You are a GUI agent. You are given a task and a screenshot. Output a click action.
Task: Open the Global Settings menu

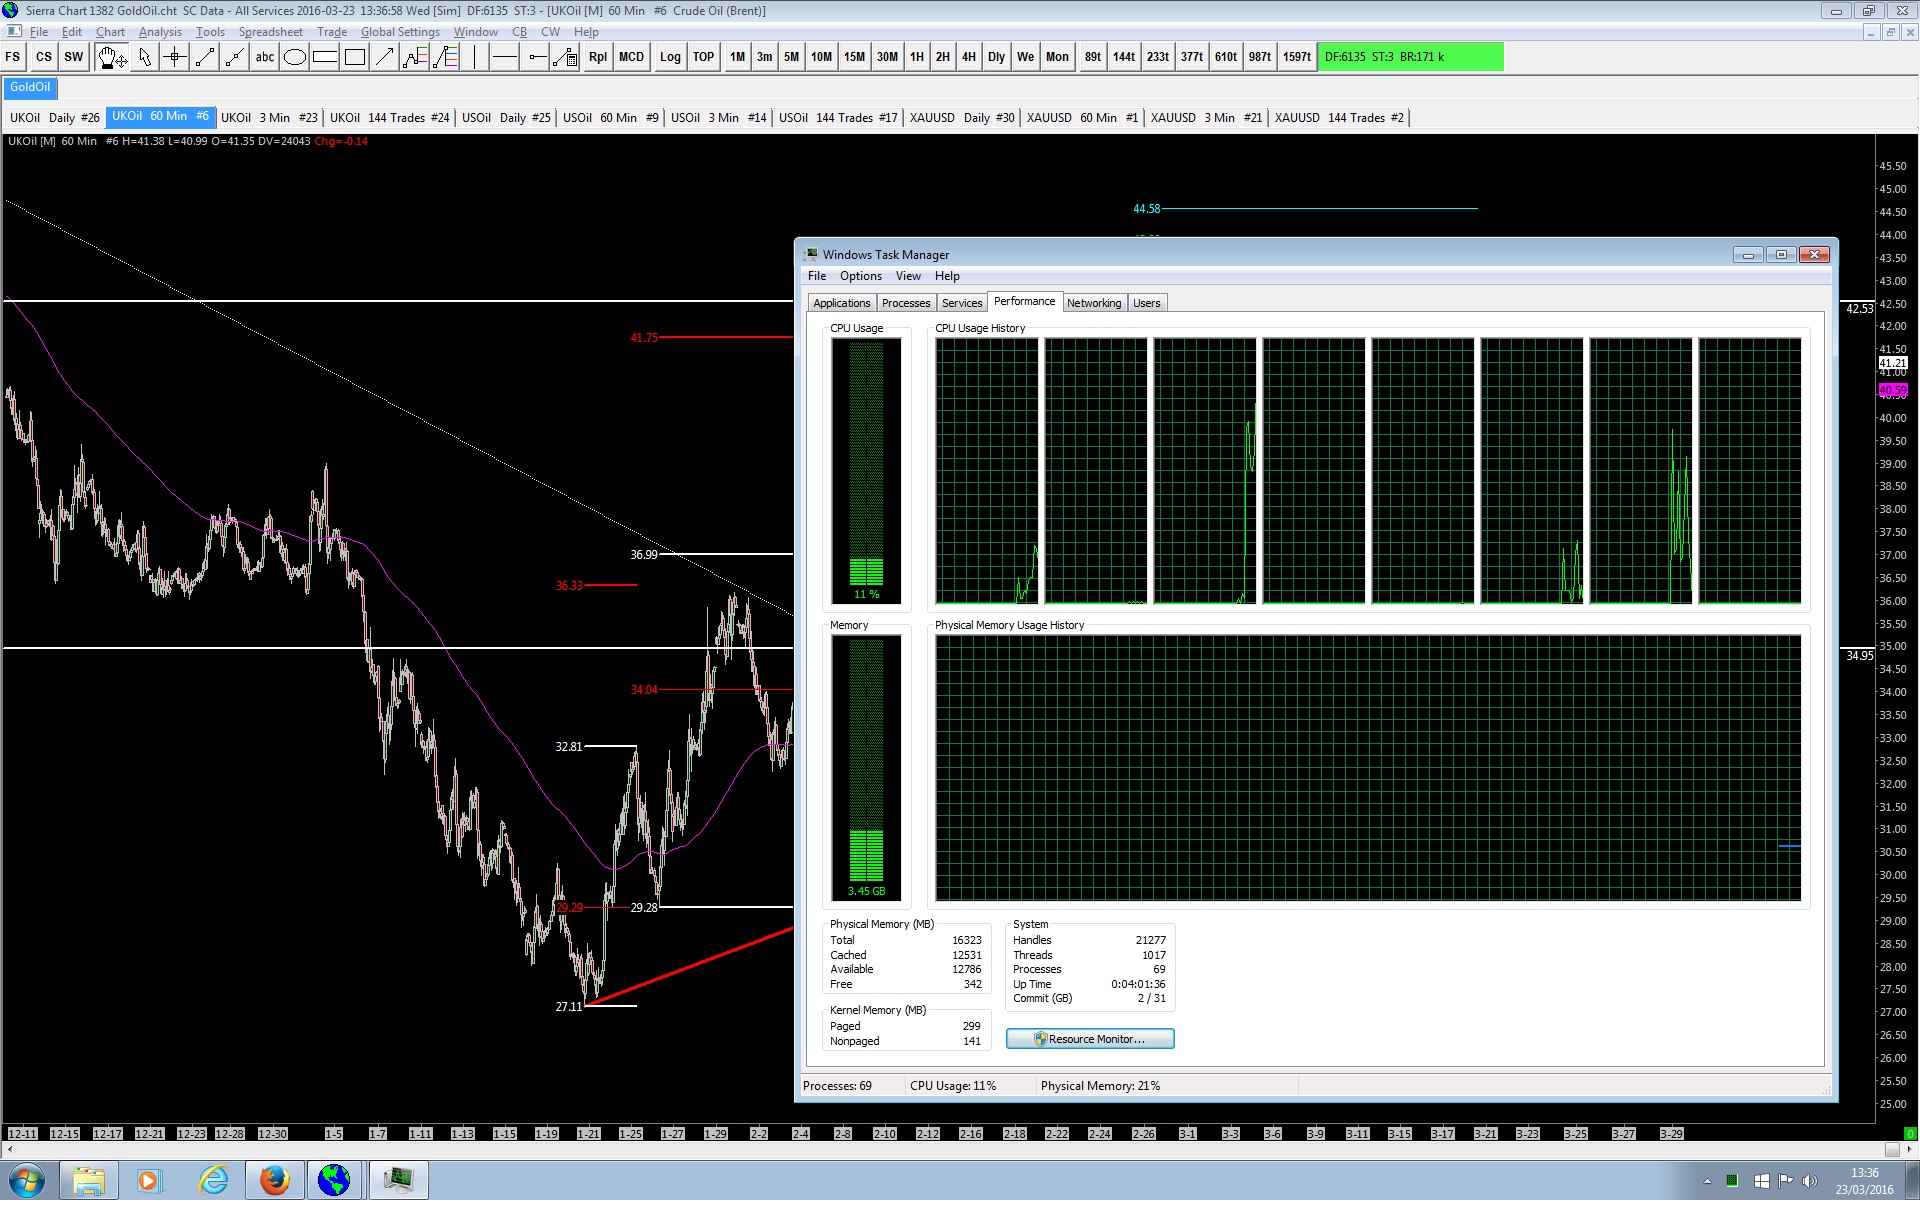pos(400,32)
